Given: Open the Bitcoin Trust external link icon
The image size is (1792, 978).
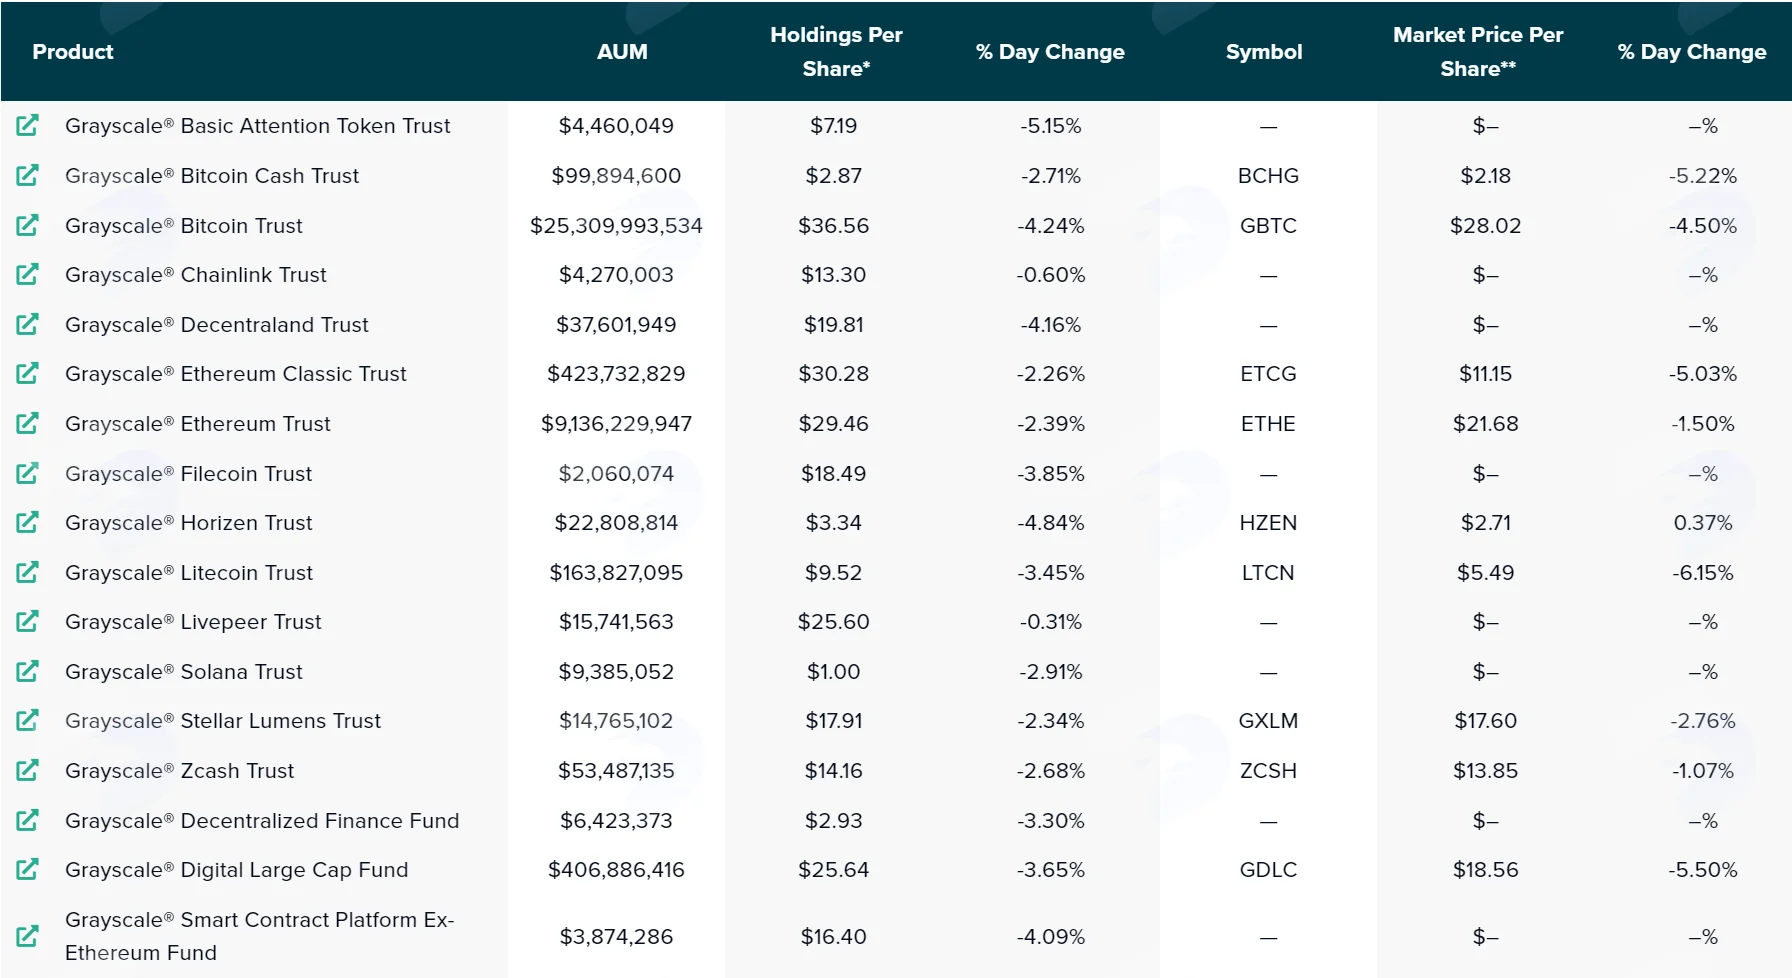Looking at the screenshot, I should (28, 225).
